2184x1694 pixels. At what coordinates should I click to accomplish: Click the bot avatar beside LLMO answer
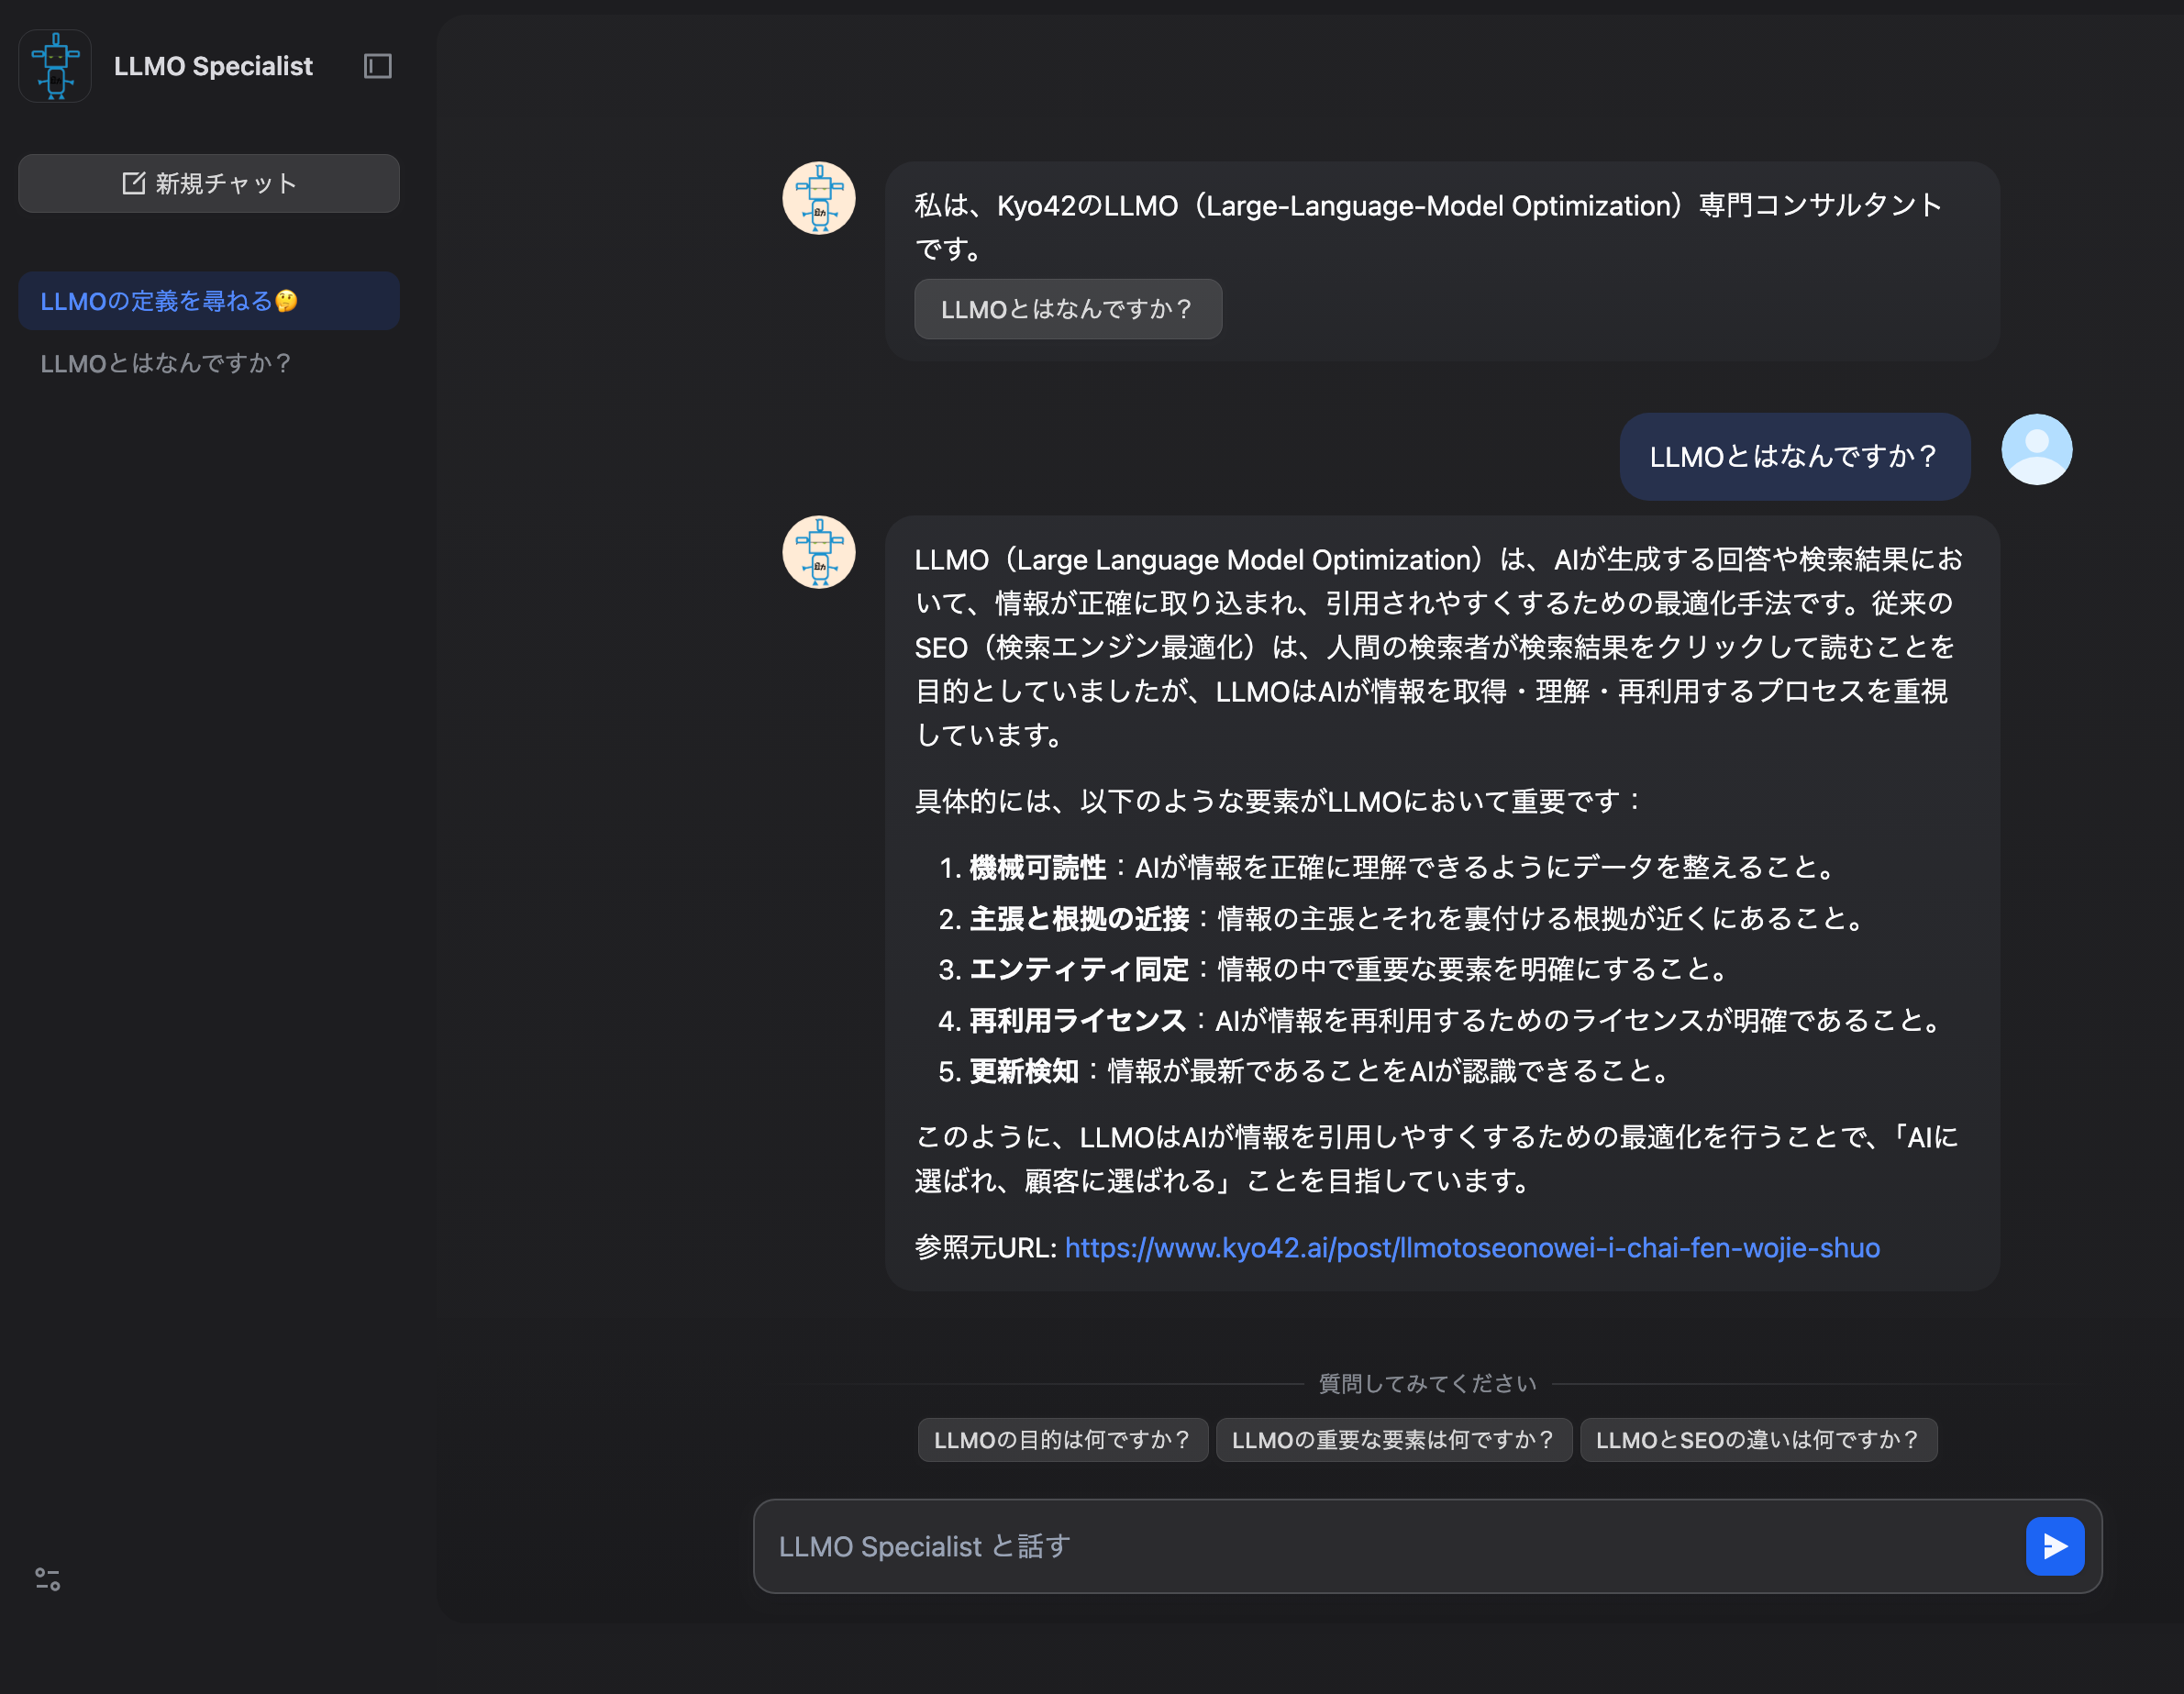pyautogui.click(x=818, y=552)
